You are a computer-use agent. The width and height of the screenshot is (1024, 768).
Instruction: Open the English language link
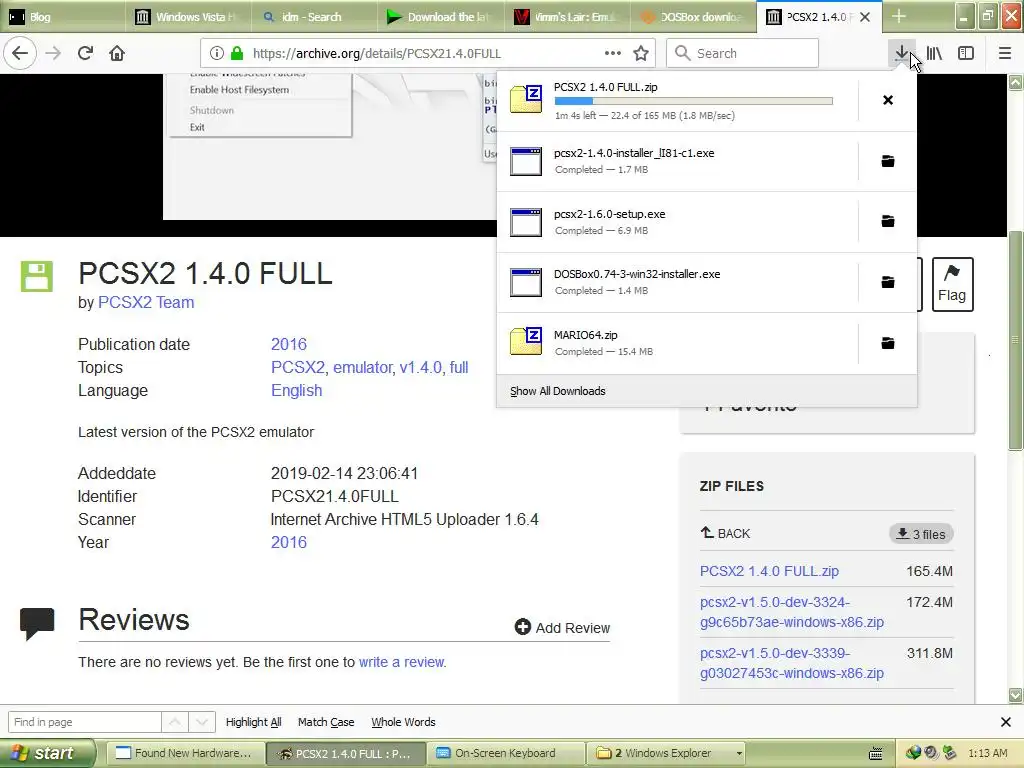pos(296,390)
